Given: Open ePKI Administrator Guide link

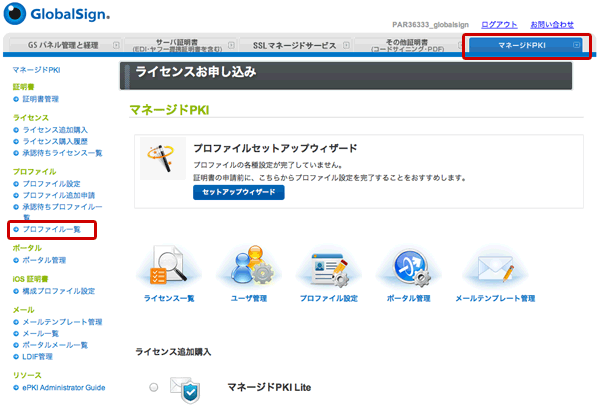Looking at the screenshot, I should point(64,388).
